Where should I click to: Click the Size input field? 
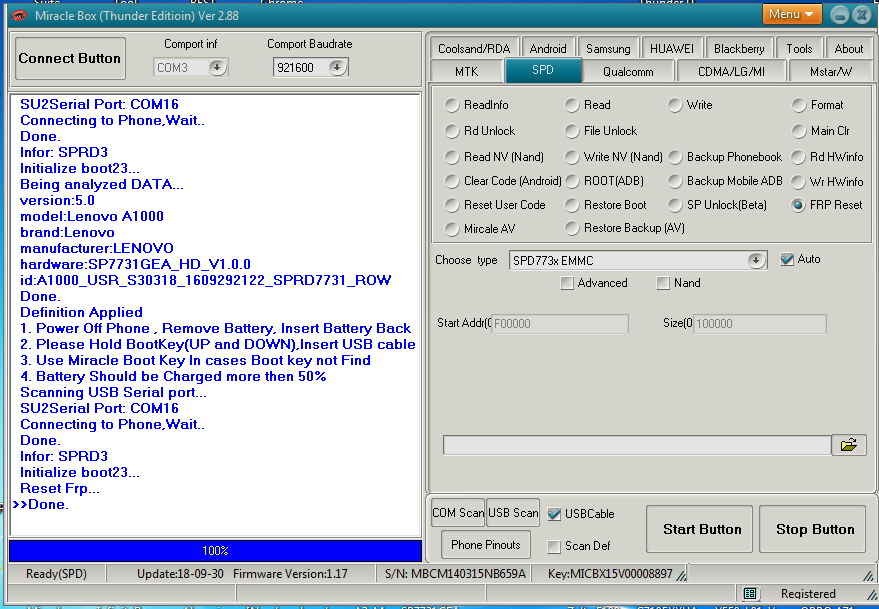(x=759, y=324)
